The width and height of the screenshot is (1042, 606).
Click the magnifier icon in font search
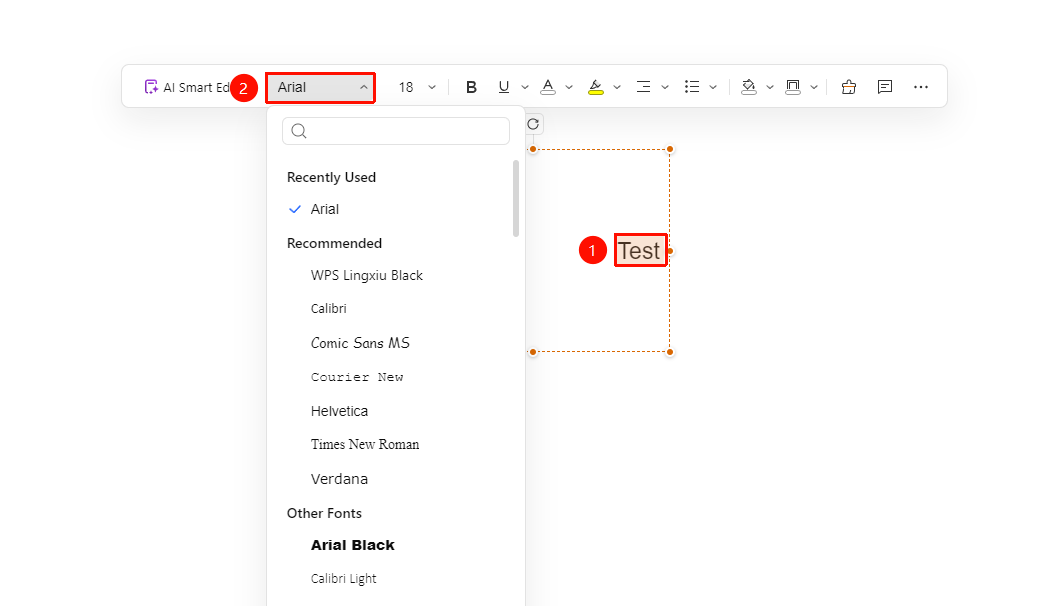299,131
